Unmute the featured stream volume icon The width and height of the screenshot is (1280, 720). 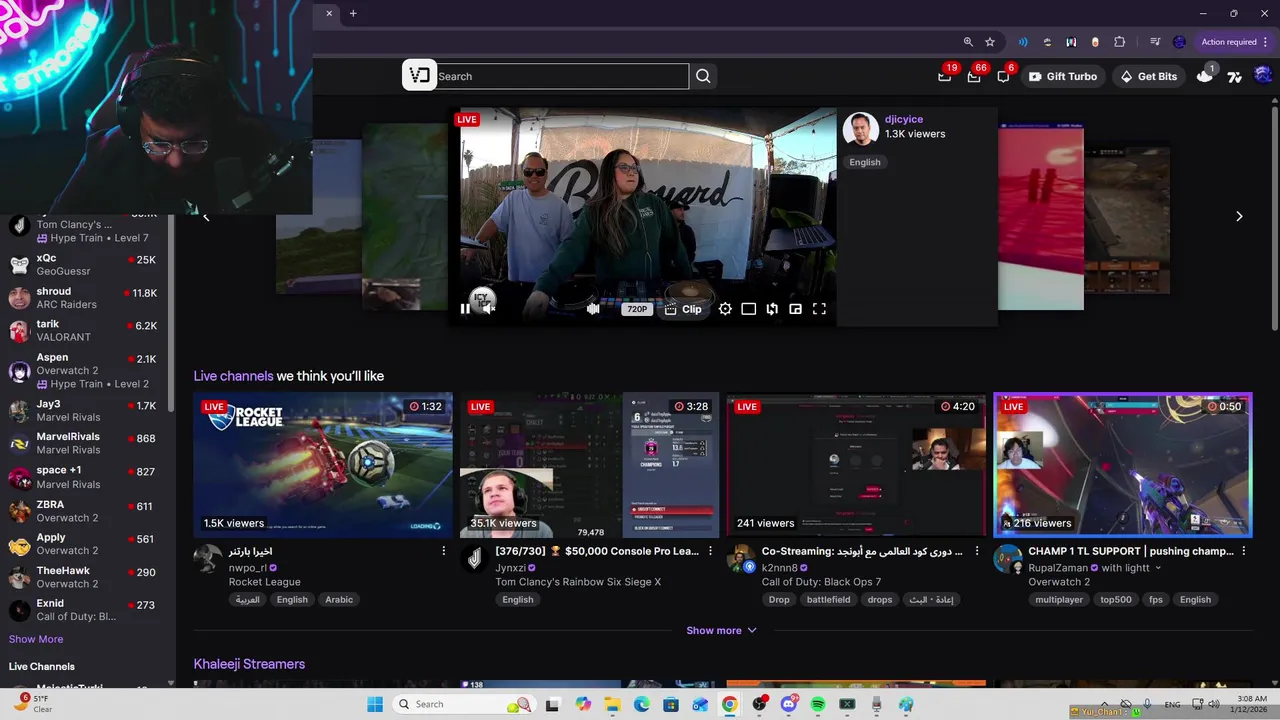pos(489,309)
